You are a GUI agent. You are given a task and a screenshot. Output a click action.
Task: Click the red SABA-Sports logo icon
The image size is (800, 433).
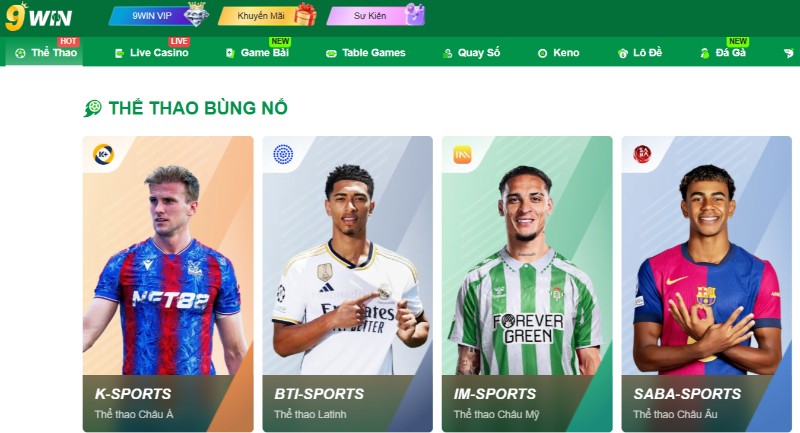click(x=642, y=154)
